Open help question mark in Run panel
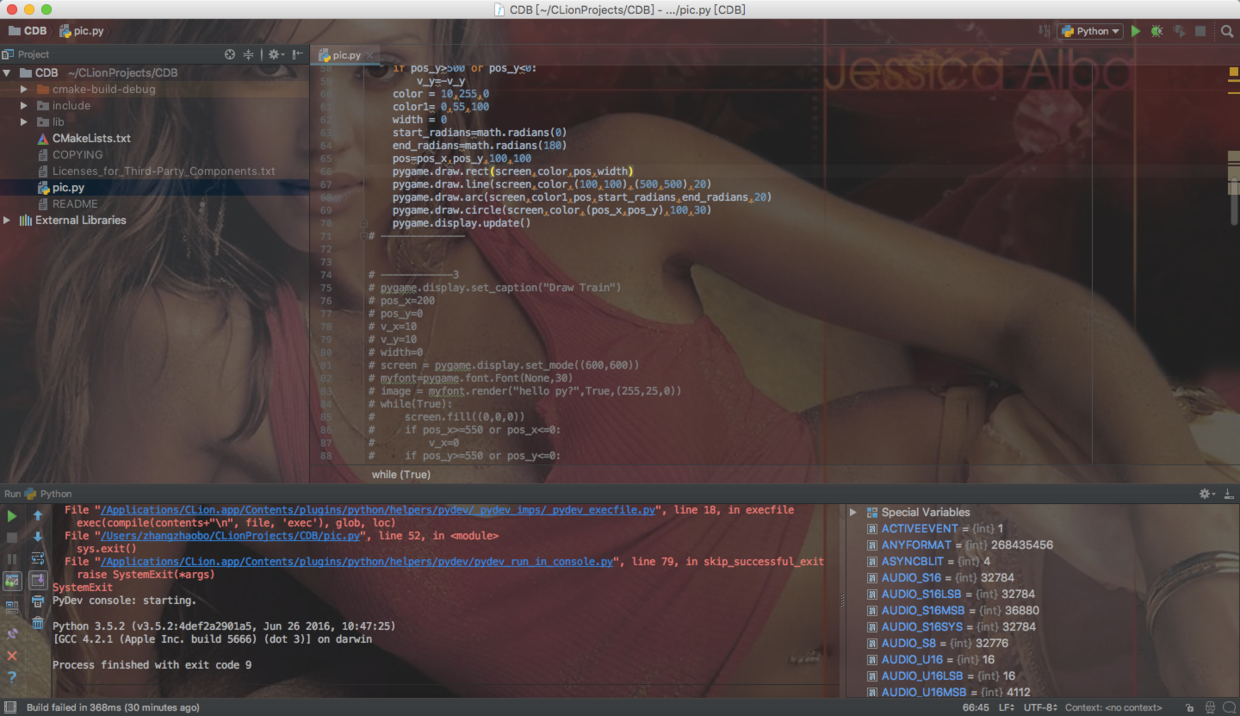 [12, 677]
